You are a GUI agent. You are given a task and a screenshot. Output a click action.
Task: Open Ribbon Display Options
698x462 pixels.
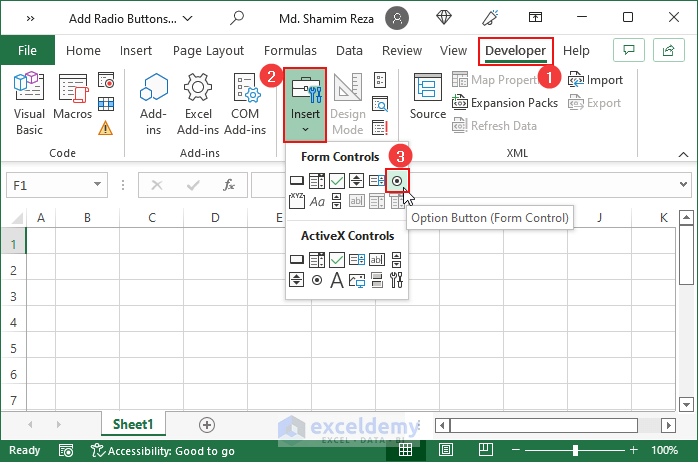pos(535,17)
